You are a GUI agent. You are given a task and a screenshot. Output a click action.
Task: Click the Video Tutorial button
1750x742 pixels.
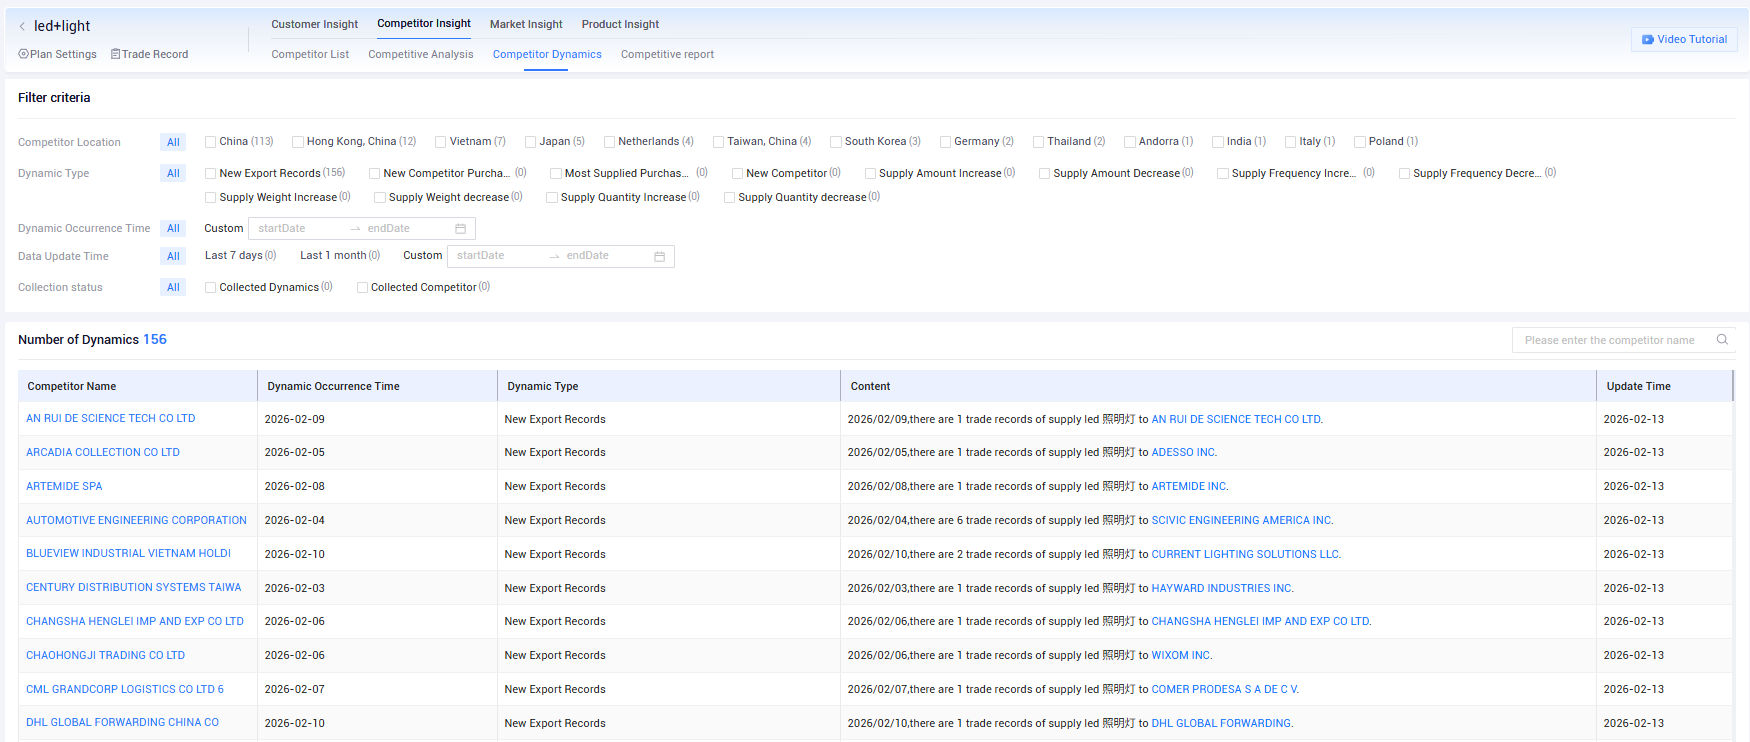(x=1684, y=39)
